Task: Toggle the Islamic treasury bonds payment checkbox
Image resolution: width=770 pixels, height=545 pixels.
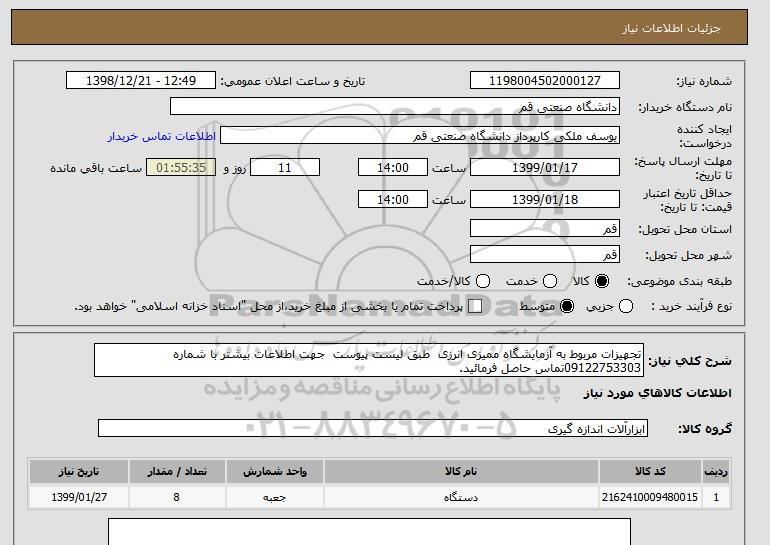Action: (x=475, y=306)
